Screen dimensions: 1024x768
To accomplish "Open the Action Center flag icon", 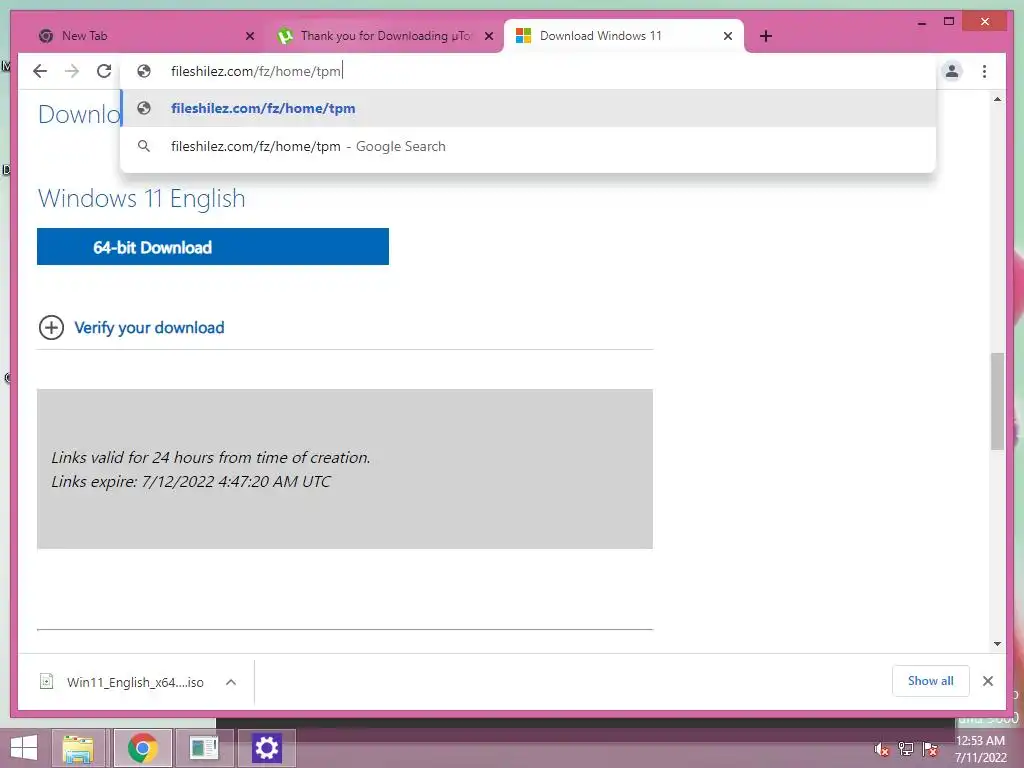I will click(x=930, y=749).
